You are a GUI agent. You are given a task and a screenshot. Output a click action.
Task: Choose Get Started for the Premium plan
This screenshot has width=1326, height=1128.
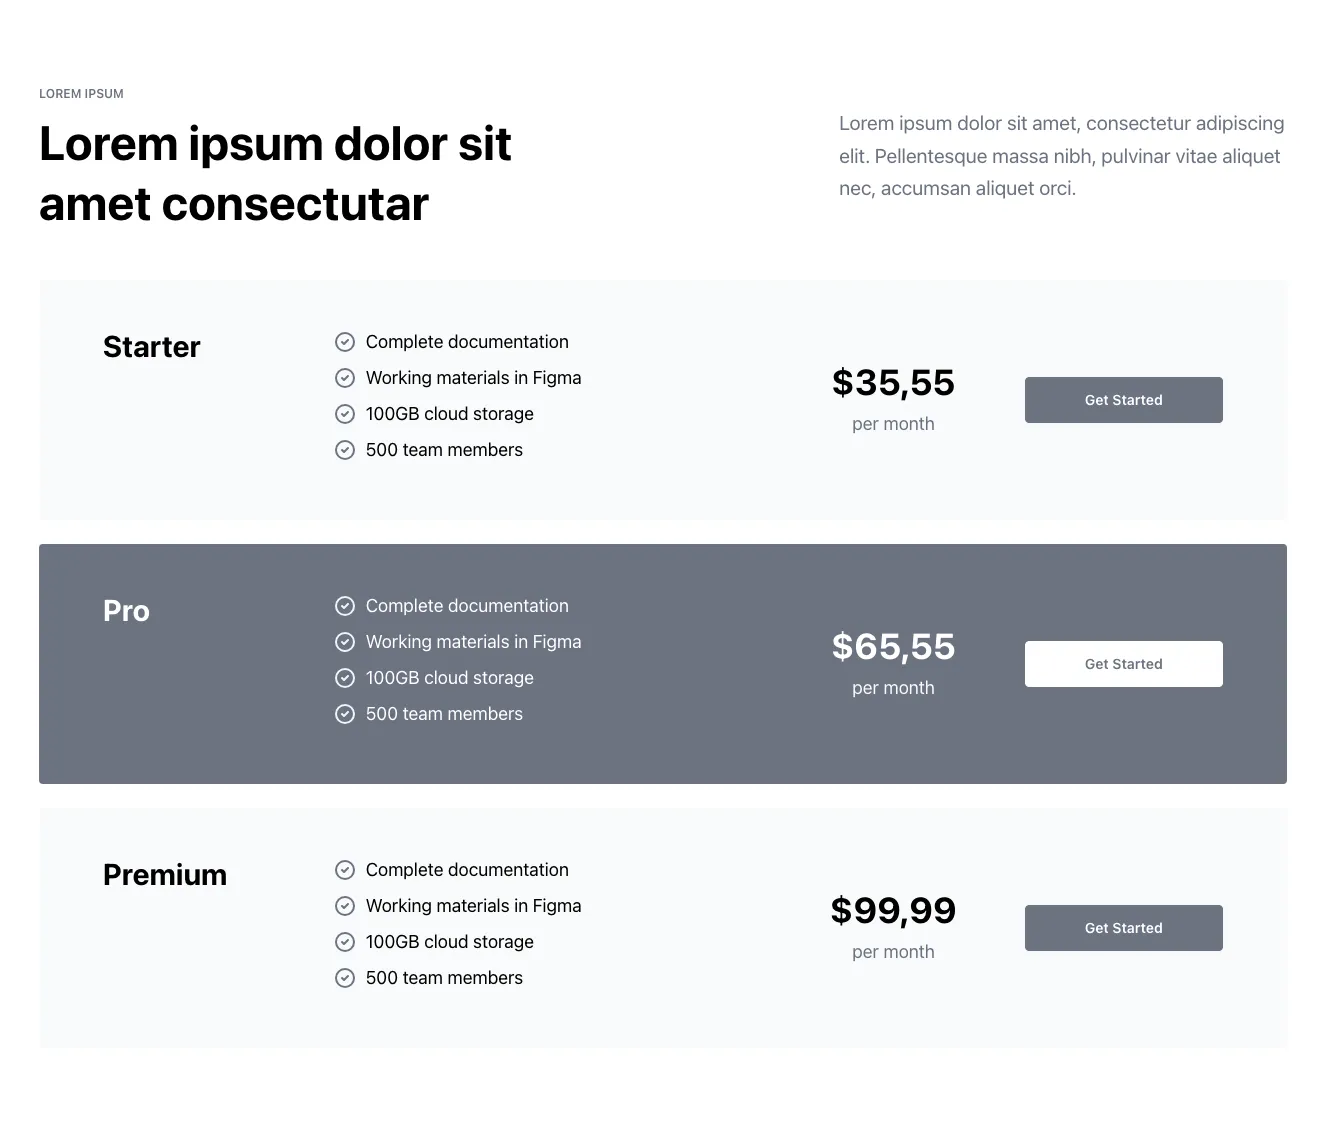pos(1123,928)
